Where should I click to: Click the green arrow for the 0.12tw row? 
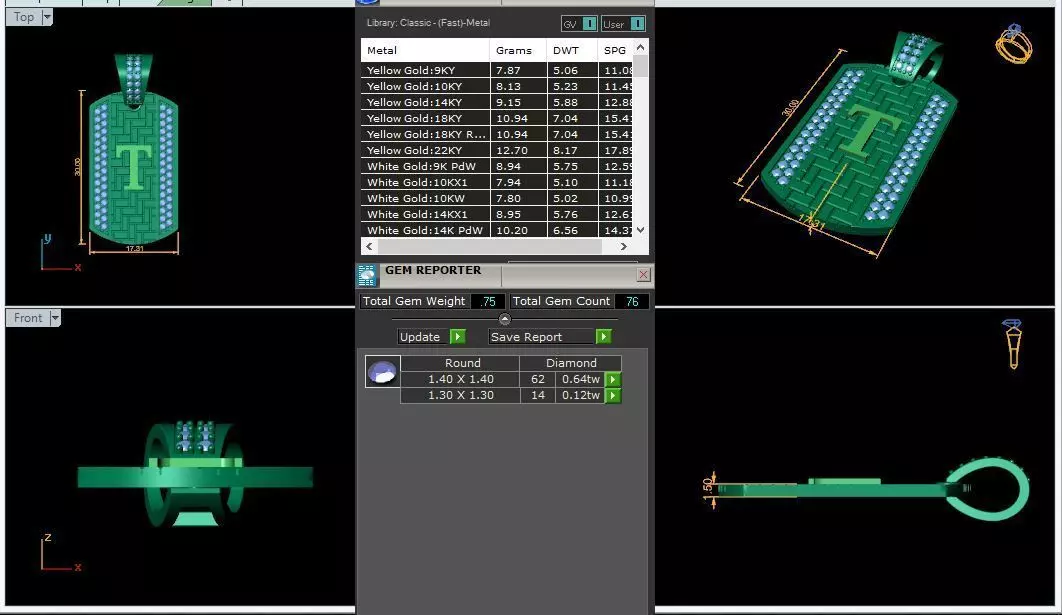click(x=613, y=396)
